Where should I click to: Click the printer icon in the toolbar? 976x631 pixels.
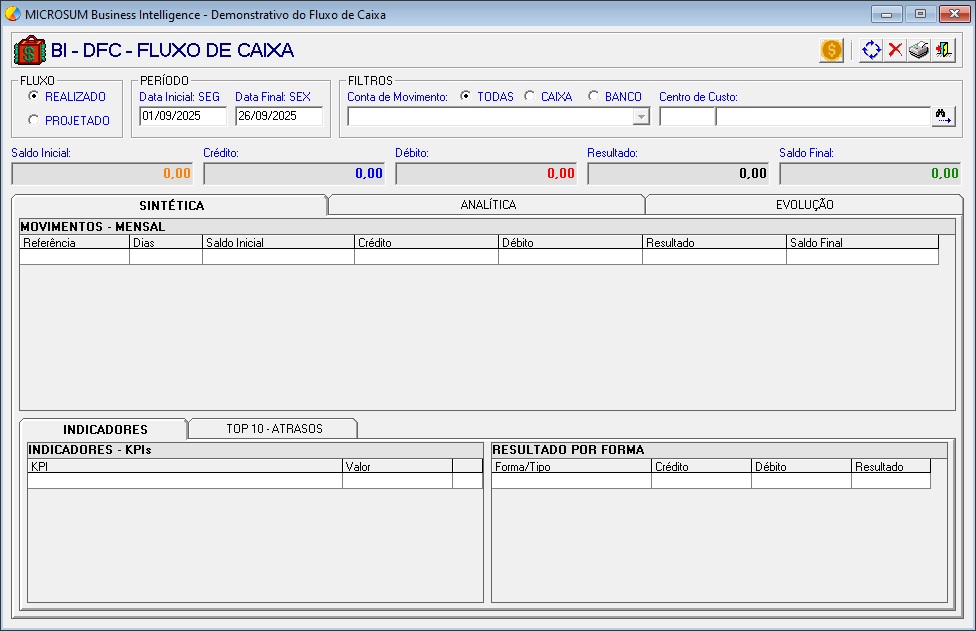[x=919, y=50]
